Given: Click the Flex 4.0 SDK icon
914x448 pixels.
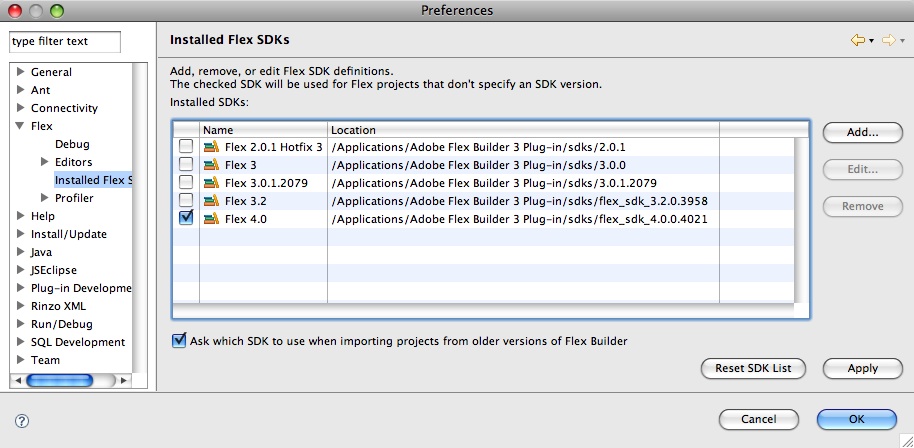Looking at the screenshot, I should tap(212, 219).
